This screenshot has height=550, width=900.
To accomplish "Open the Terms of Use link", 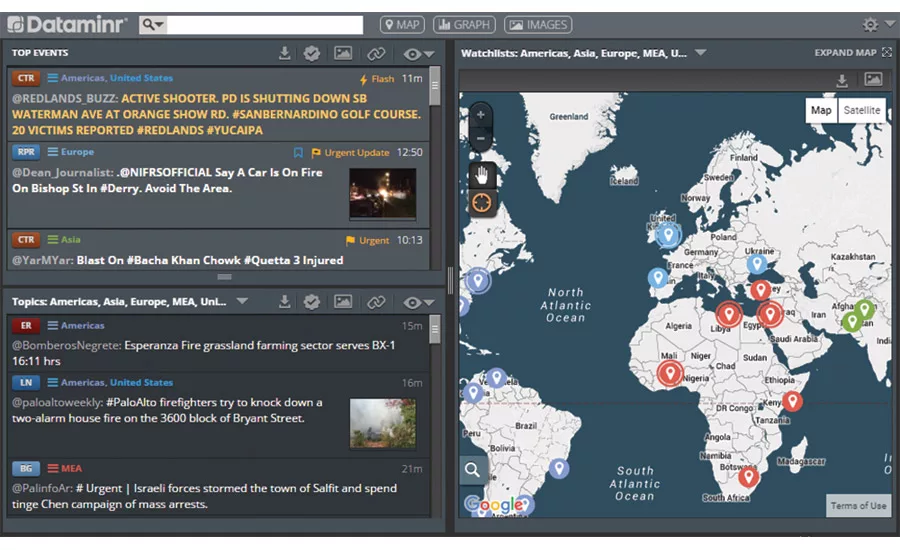I will pos(858,506).
